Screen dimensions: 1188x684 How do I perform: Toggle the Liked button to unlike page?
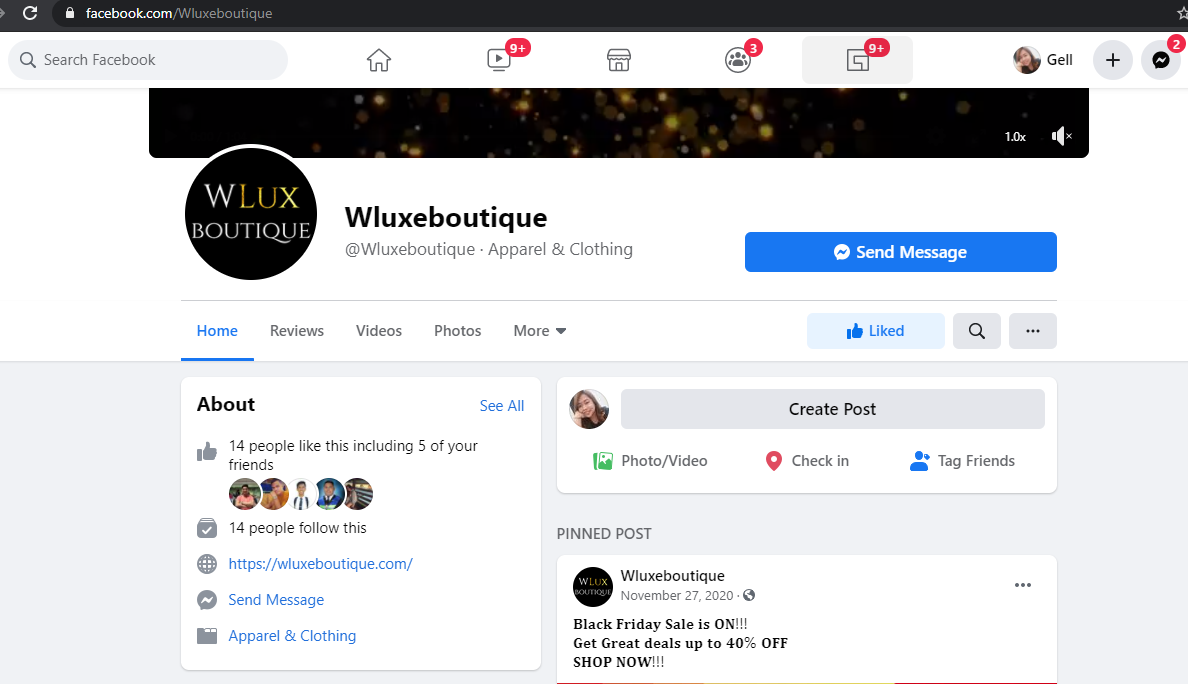(x=875, y=331)
